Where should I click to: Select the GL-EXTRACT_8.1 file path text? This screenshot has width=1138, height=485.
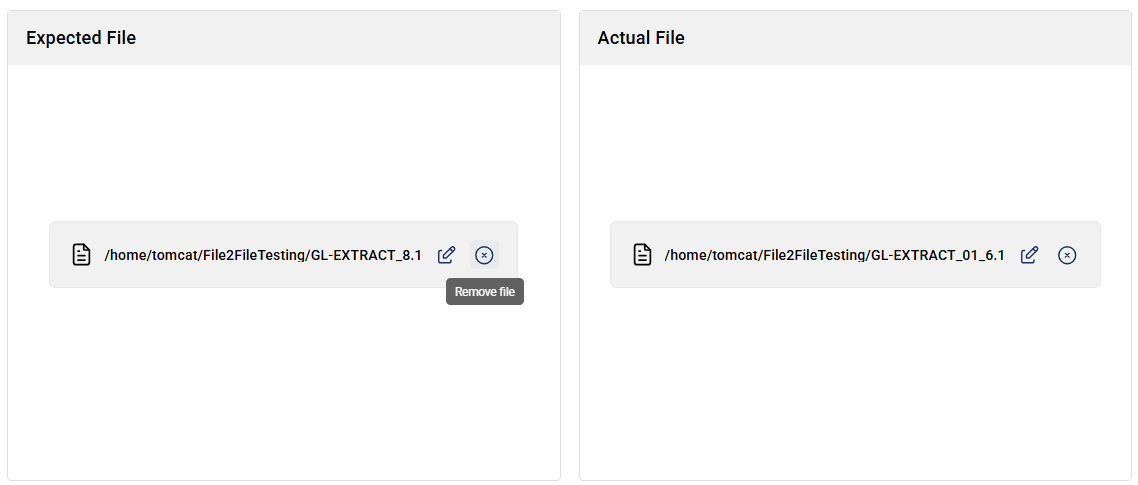click(263, 255)
